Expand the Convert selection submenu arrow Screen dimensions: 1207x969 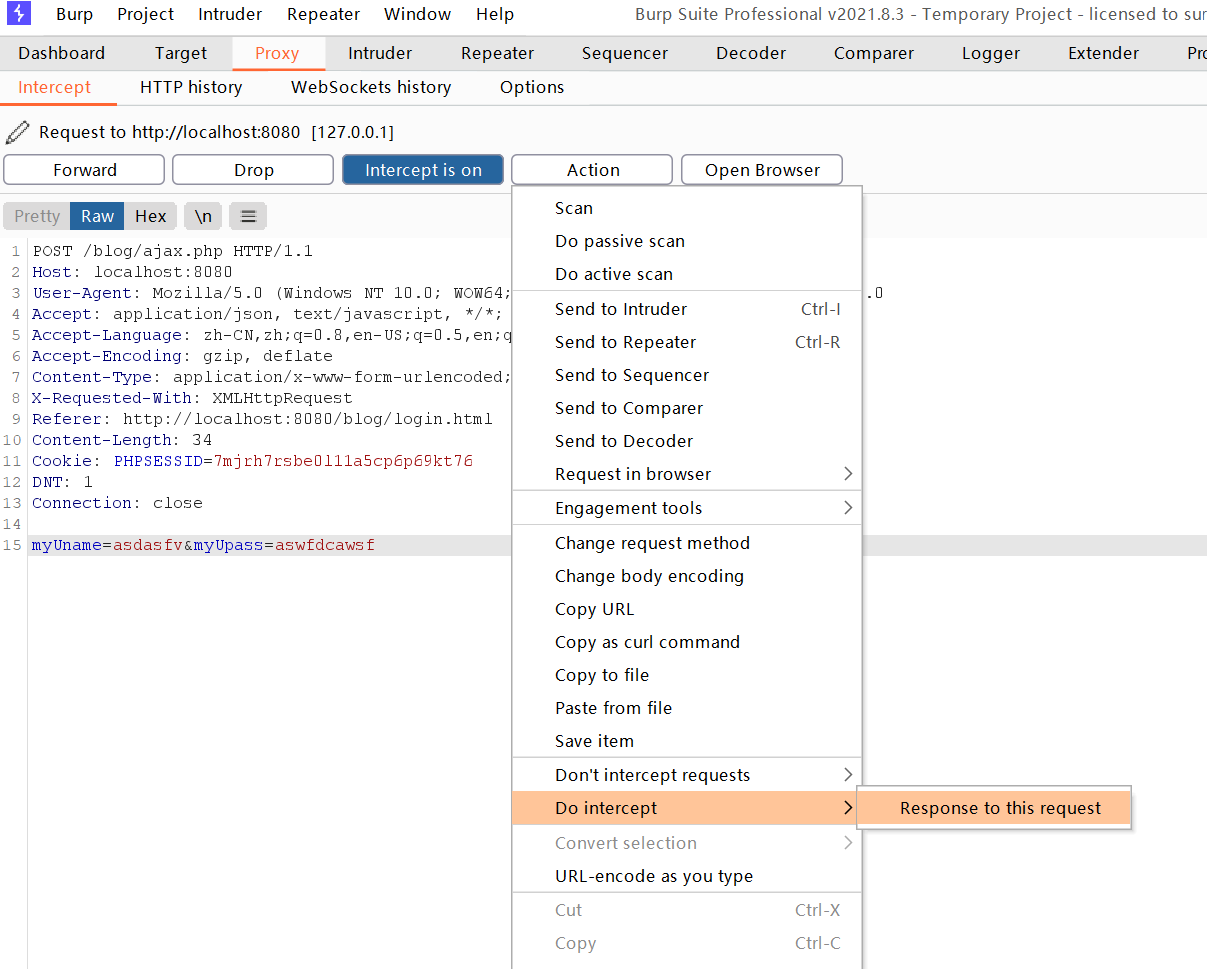[x=848, y=842]
